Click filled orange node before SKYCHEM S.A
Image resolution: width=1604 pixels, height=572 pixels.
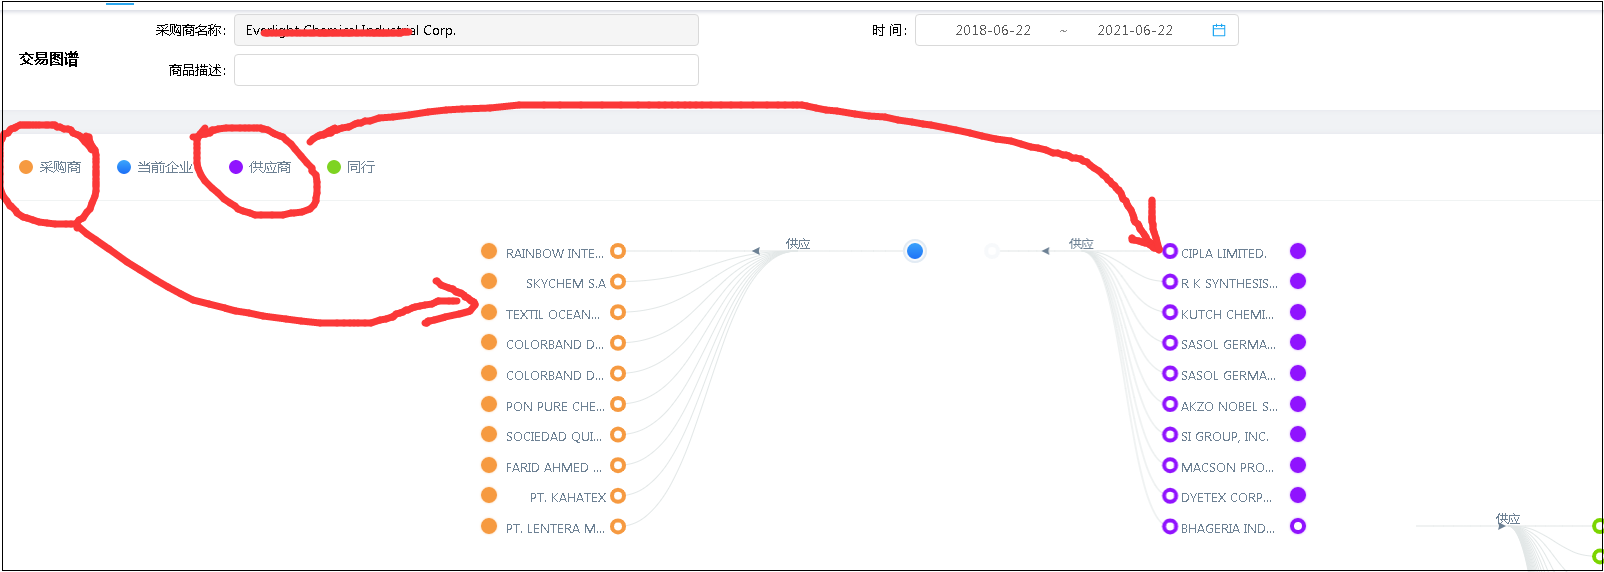[x=489, y=281]
